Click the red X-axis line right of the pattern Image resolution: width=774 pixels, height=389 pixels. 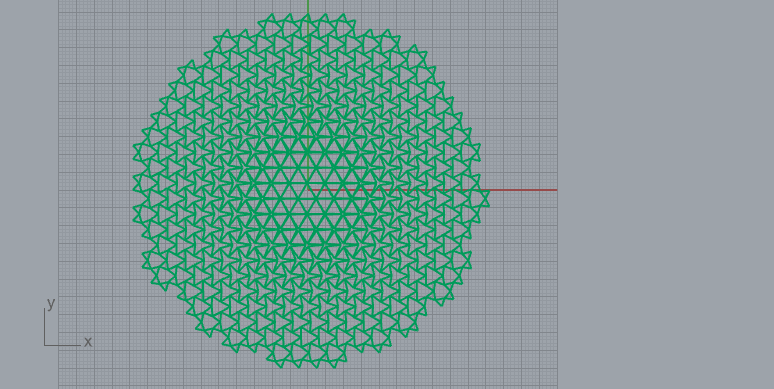point(523,190)
